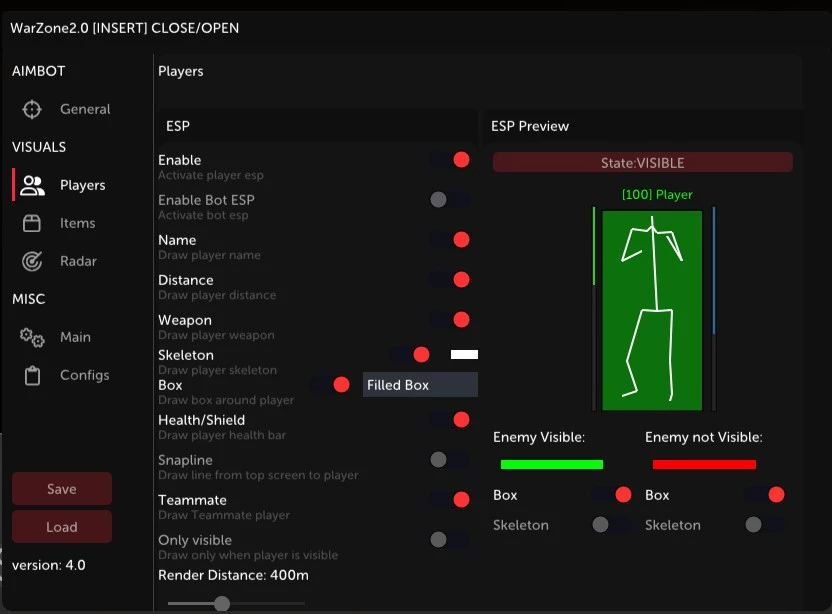This screenshot has width=832, height=614.
Task: Select the Players people icon in sidebar
Action: pyautogui.click(x=32, y=185)
